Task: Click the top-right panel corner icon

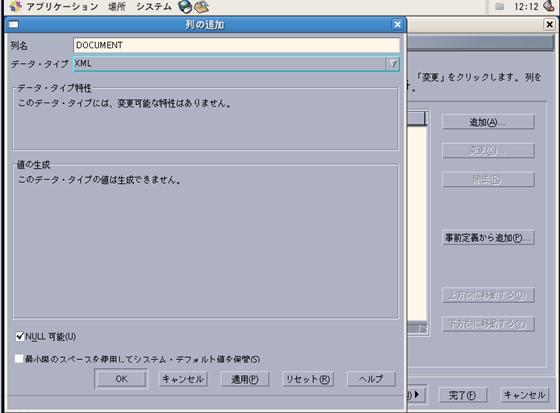Action: tap(549, 6)
